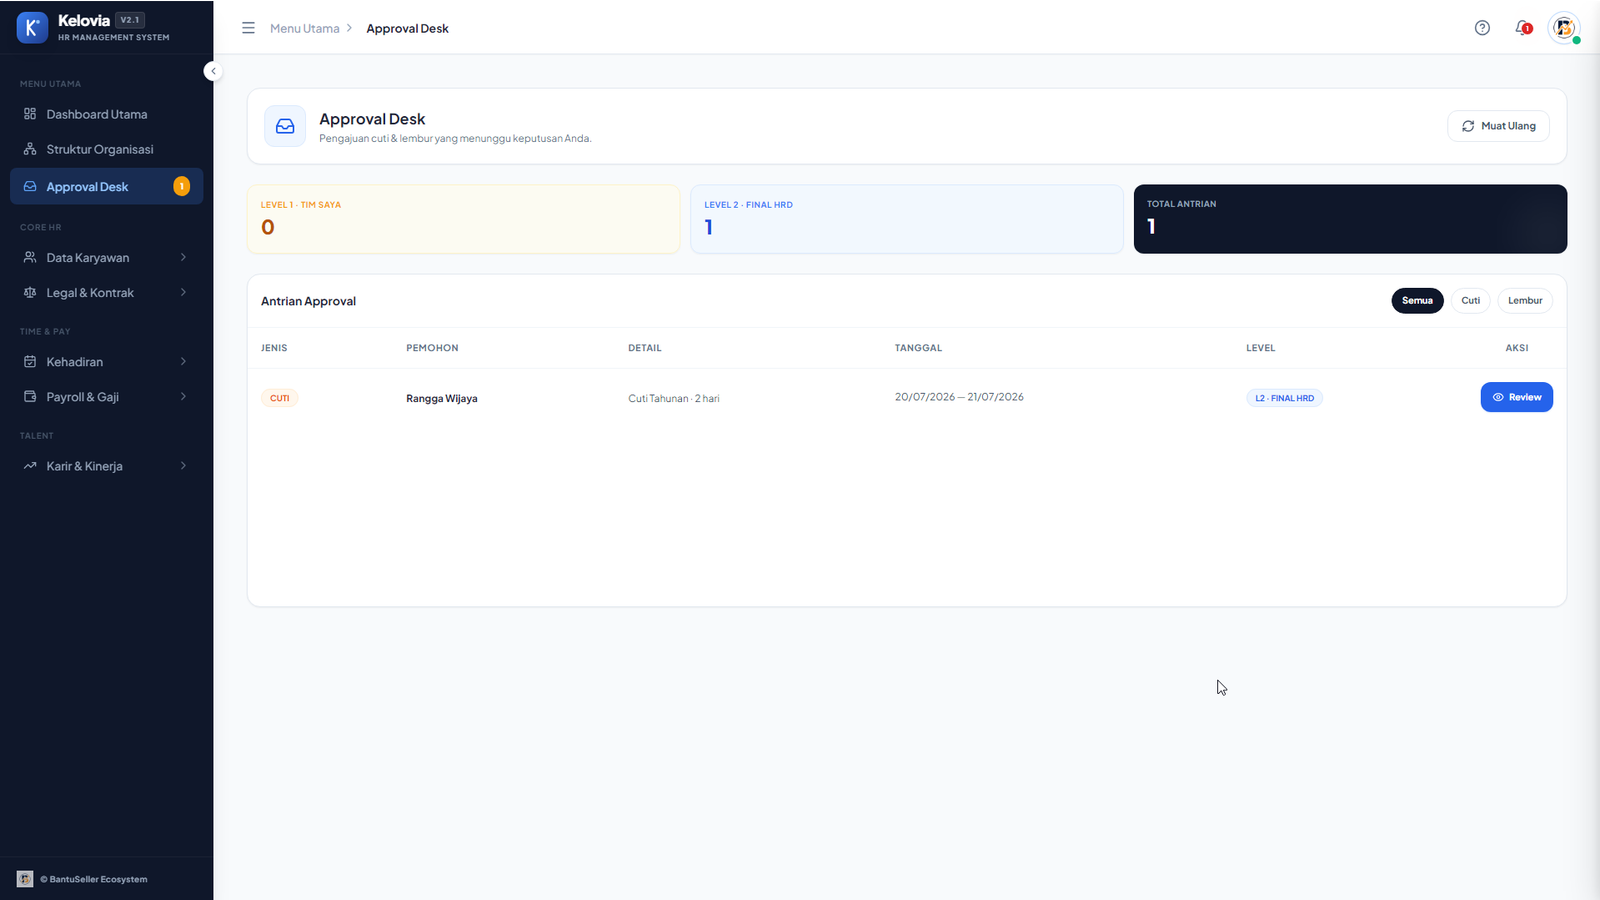The image size is (1600, 900).
Task: Click the PEMOHON column header
Action: click(x=432, y=348)
